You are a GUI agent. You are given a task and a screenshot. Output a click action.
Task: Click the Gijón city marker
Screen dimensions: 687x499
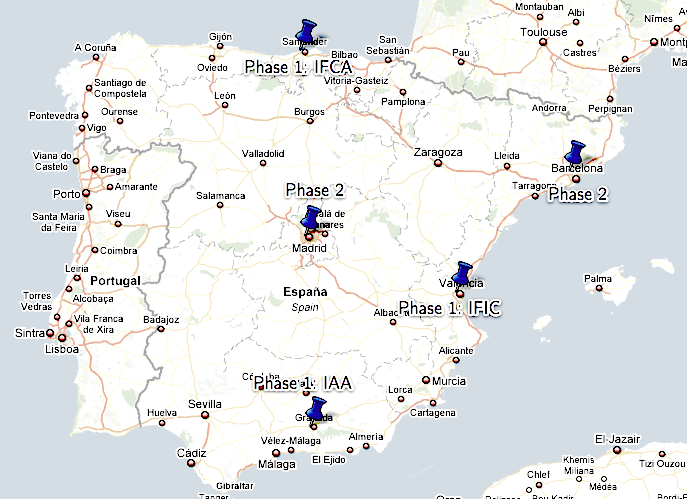coord(220,46)
